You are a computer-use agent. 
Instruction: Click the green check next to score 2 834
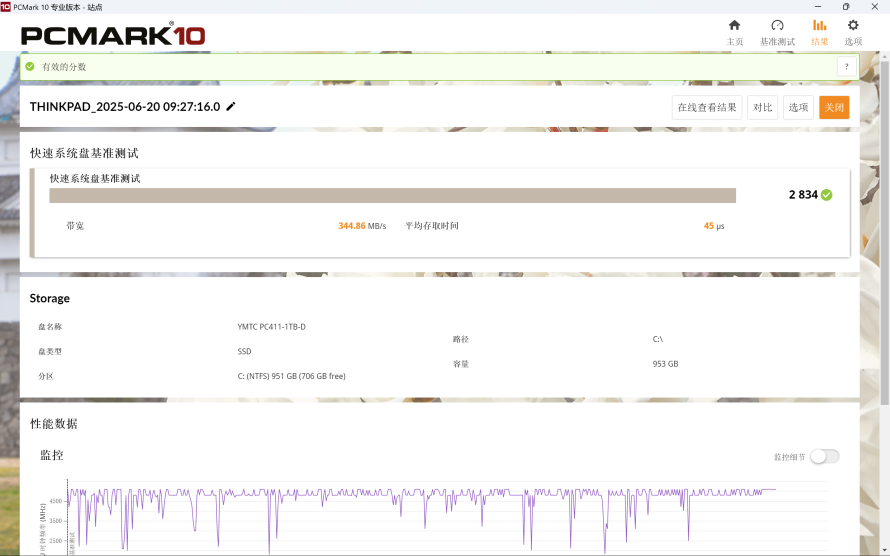[x=826, y=195]
